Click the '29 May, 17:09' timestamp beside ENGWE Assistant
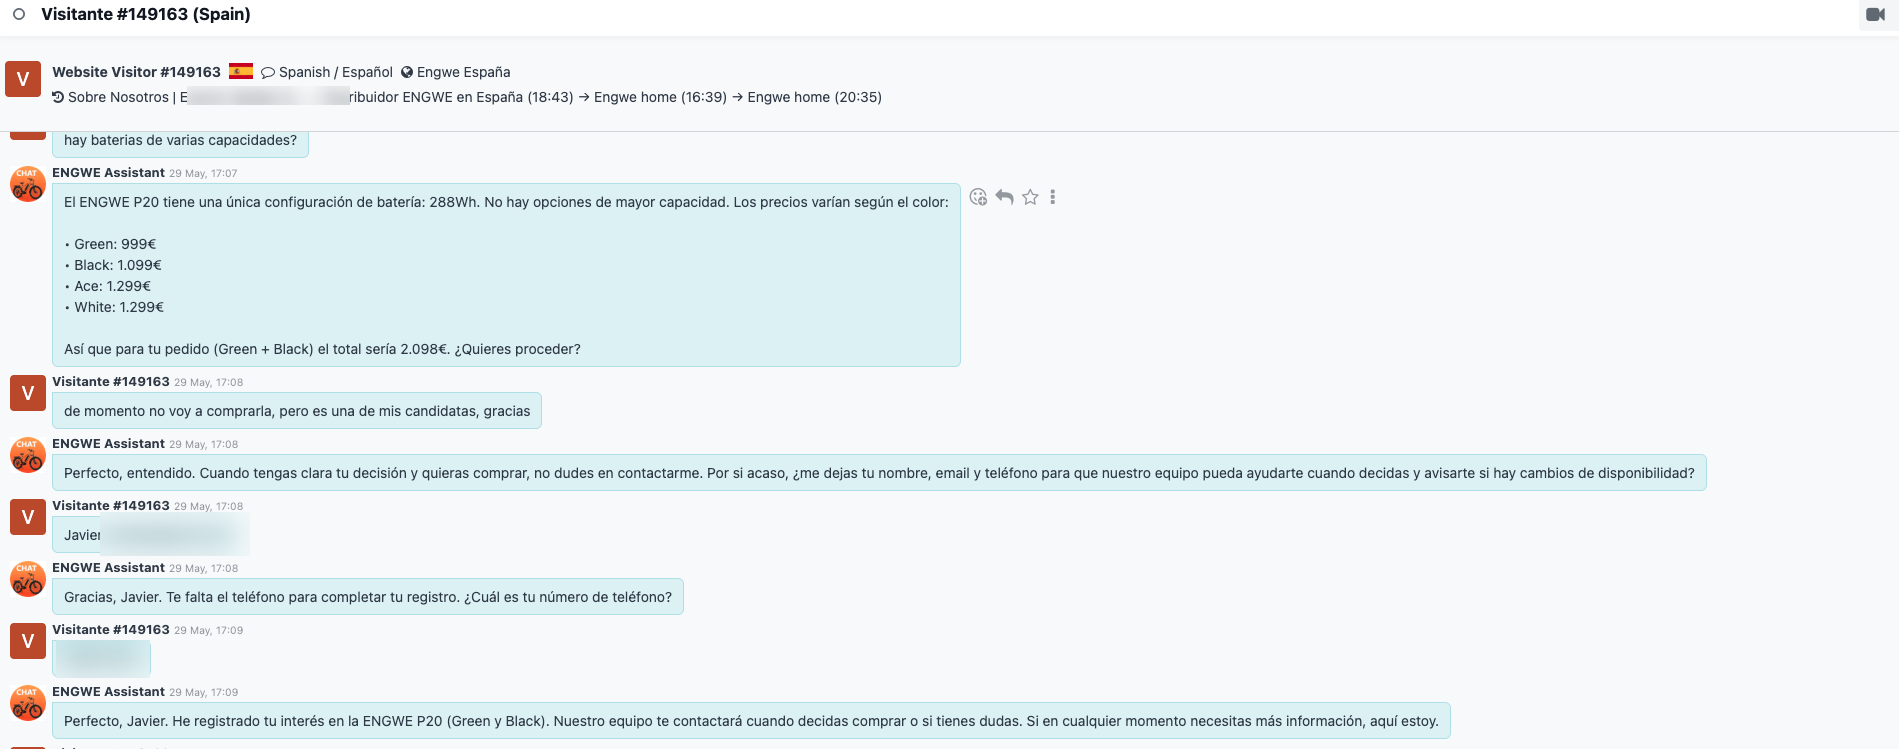The image size is (1899, 749). coord(203,693)
